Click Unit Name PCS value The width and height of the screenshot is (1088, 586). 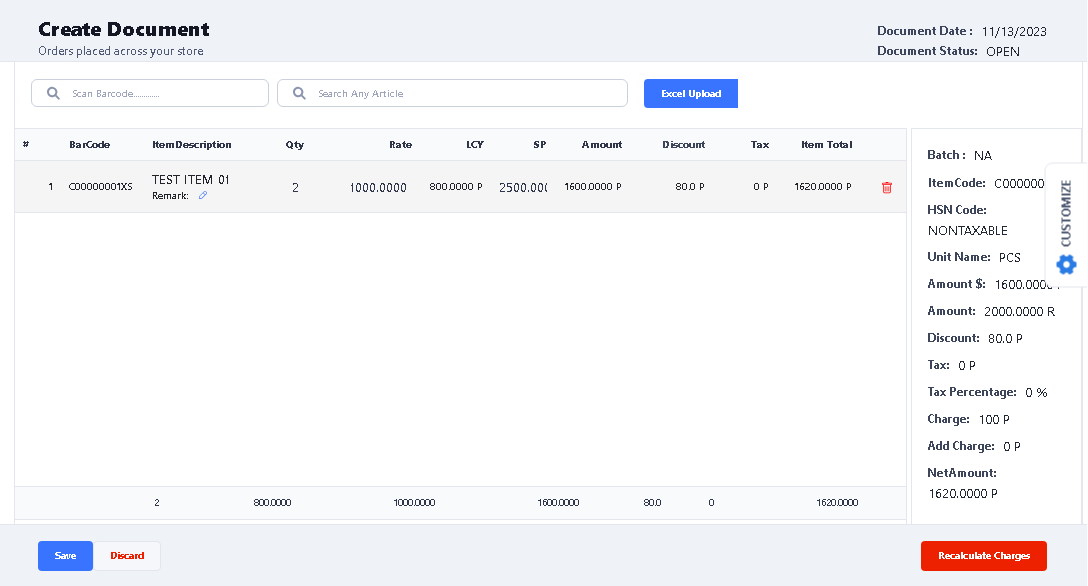1010,257
